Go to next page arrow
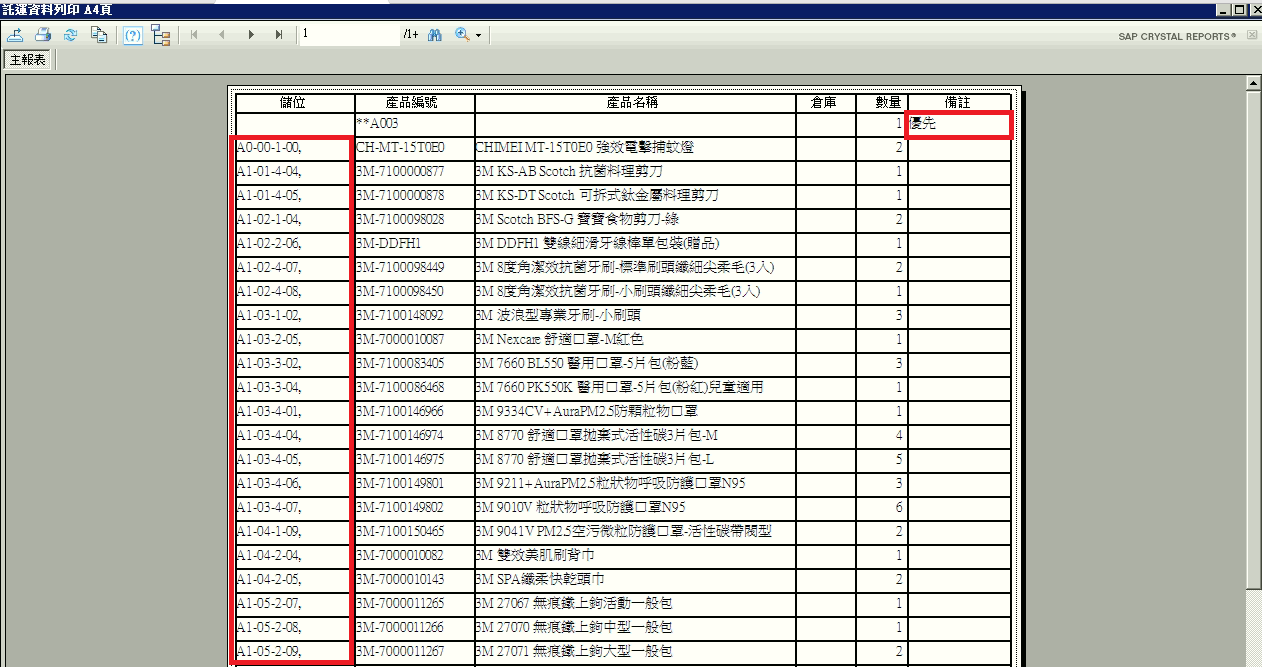The image size is (1262, 667). tap(251, 35)
